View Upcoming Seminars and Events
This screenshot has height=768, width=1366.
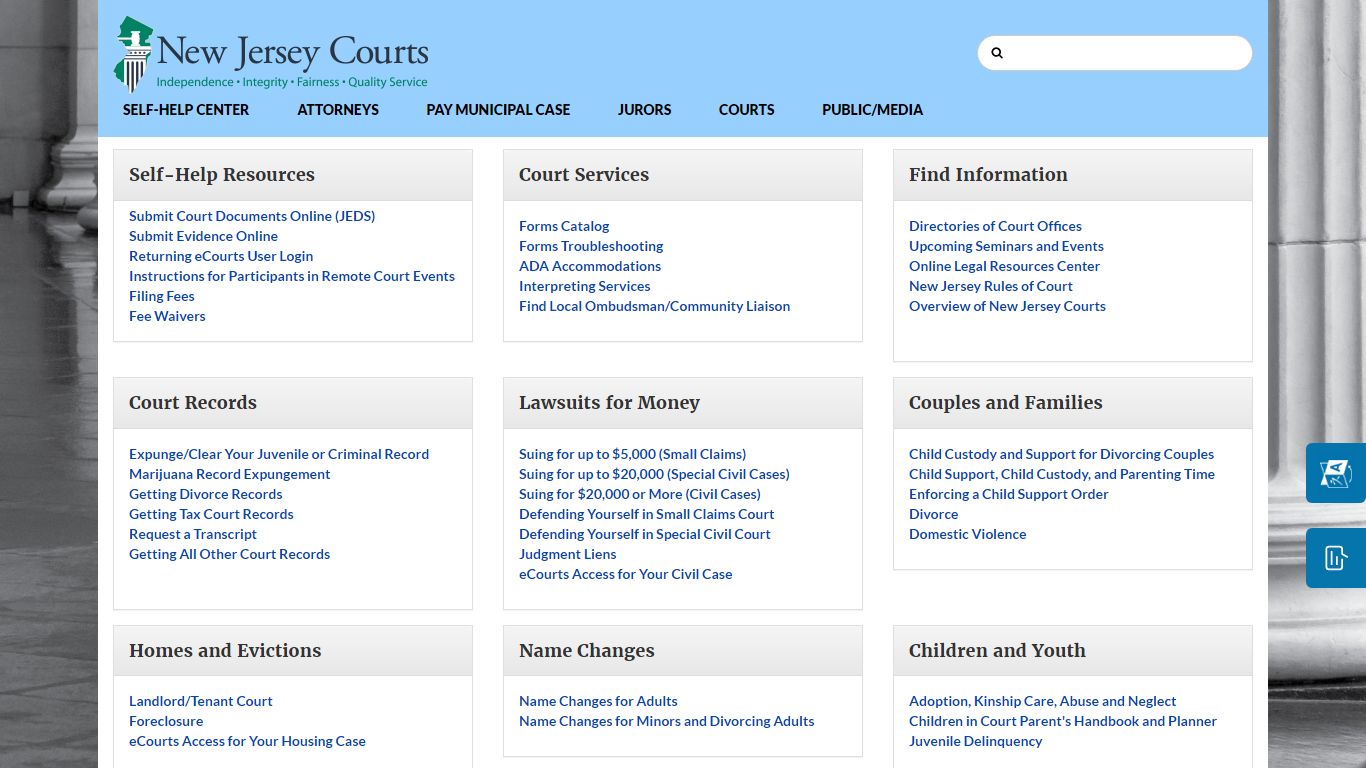(x=1006, y=246)
